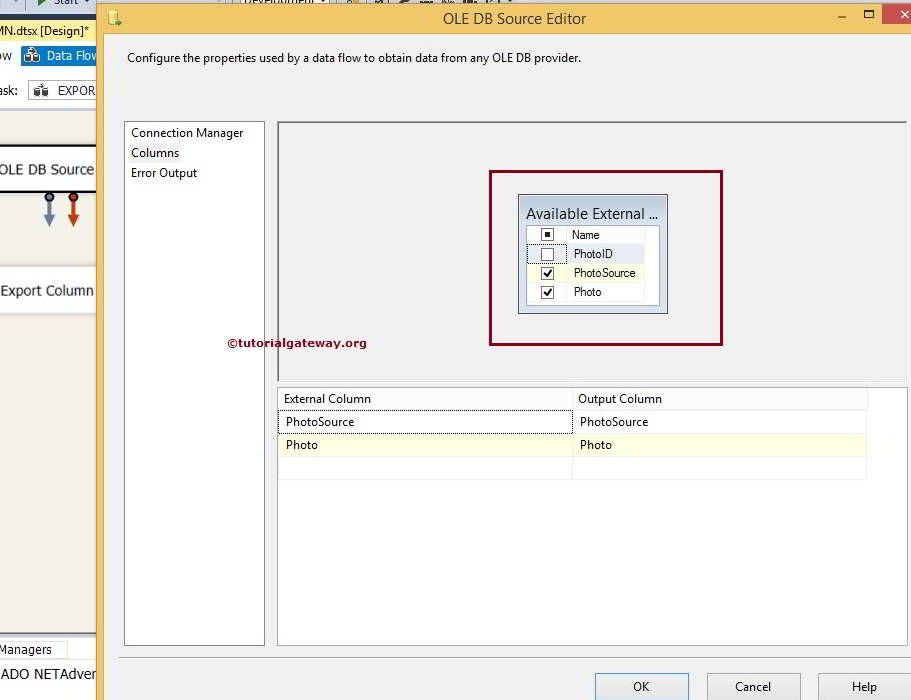The width and height of the screenshot is (911, 700).
Task: Switch to the Data Flow tab
Action: [62, 55]
